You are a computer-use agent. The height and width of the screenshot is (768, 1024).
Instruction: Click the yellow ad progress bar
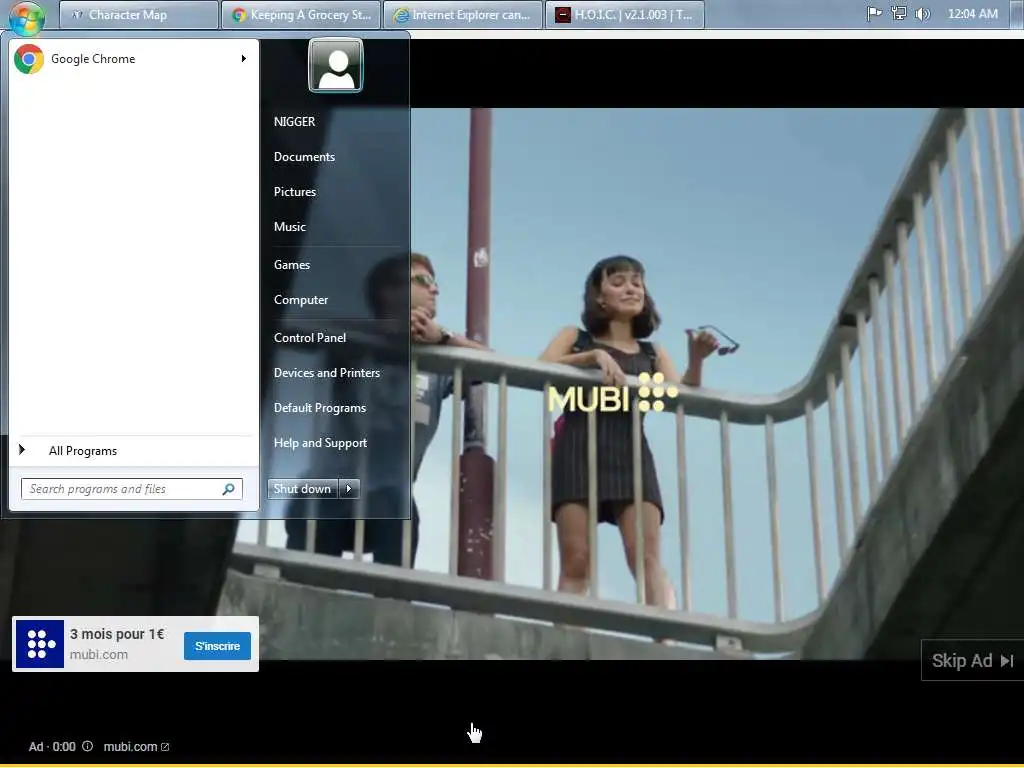pyautogui.click(x=512, y=765)
